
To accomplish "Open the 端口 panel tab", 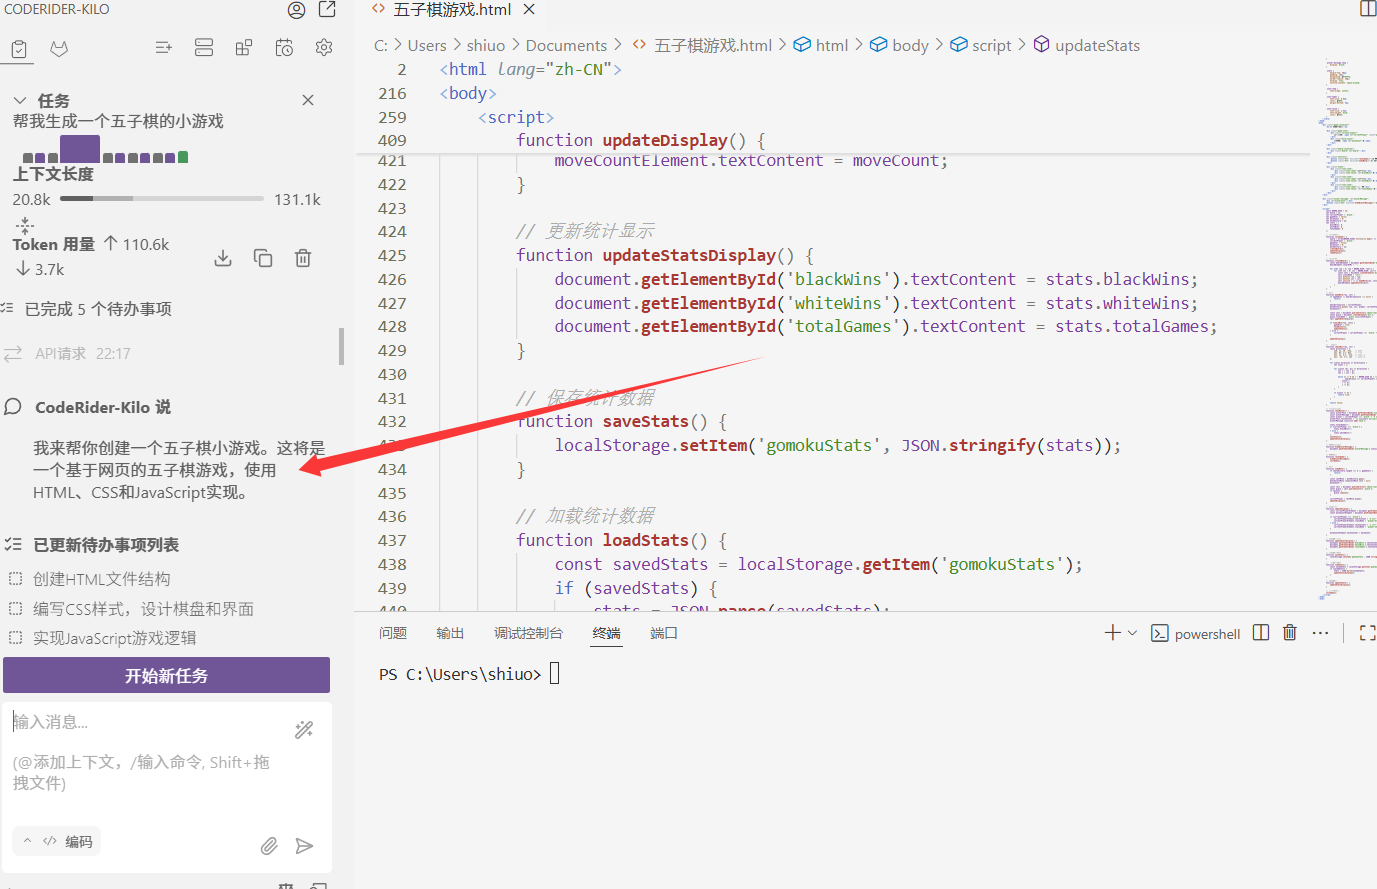I will point(664,634).
